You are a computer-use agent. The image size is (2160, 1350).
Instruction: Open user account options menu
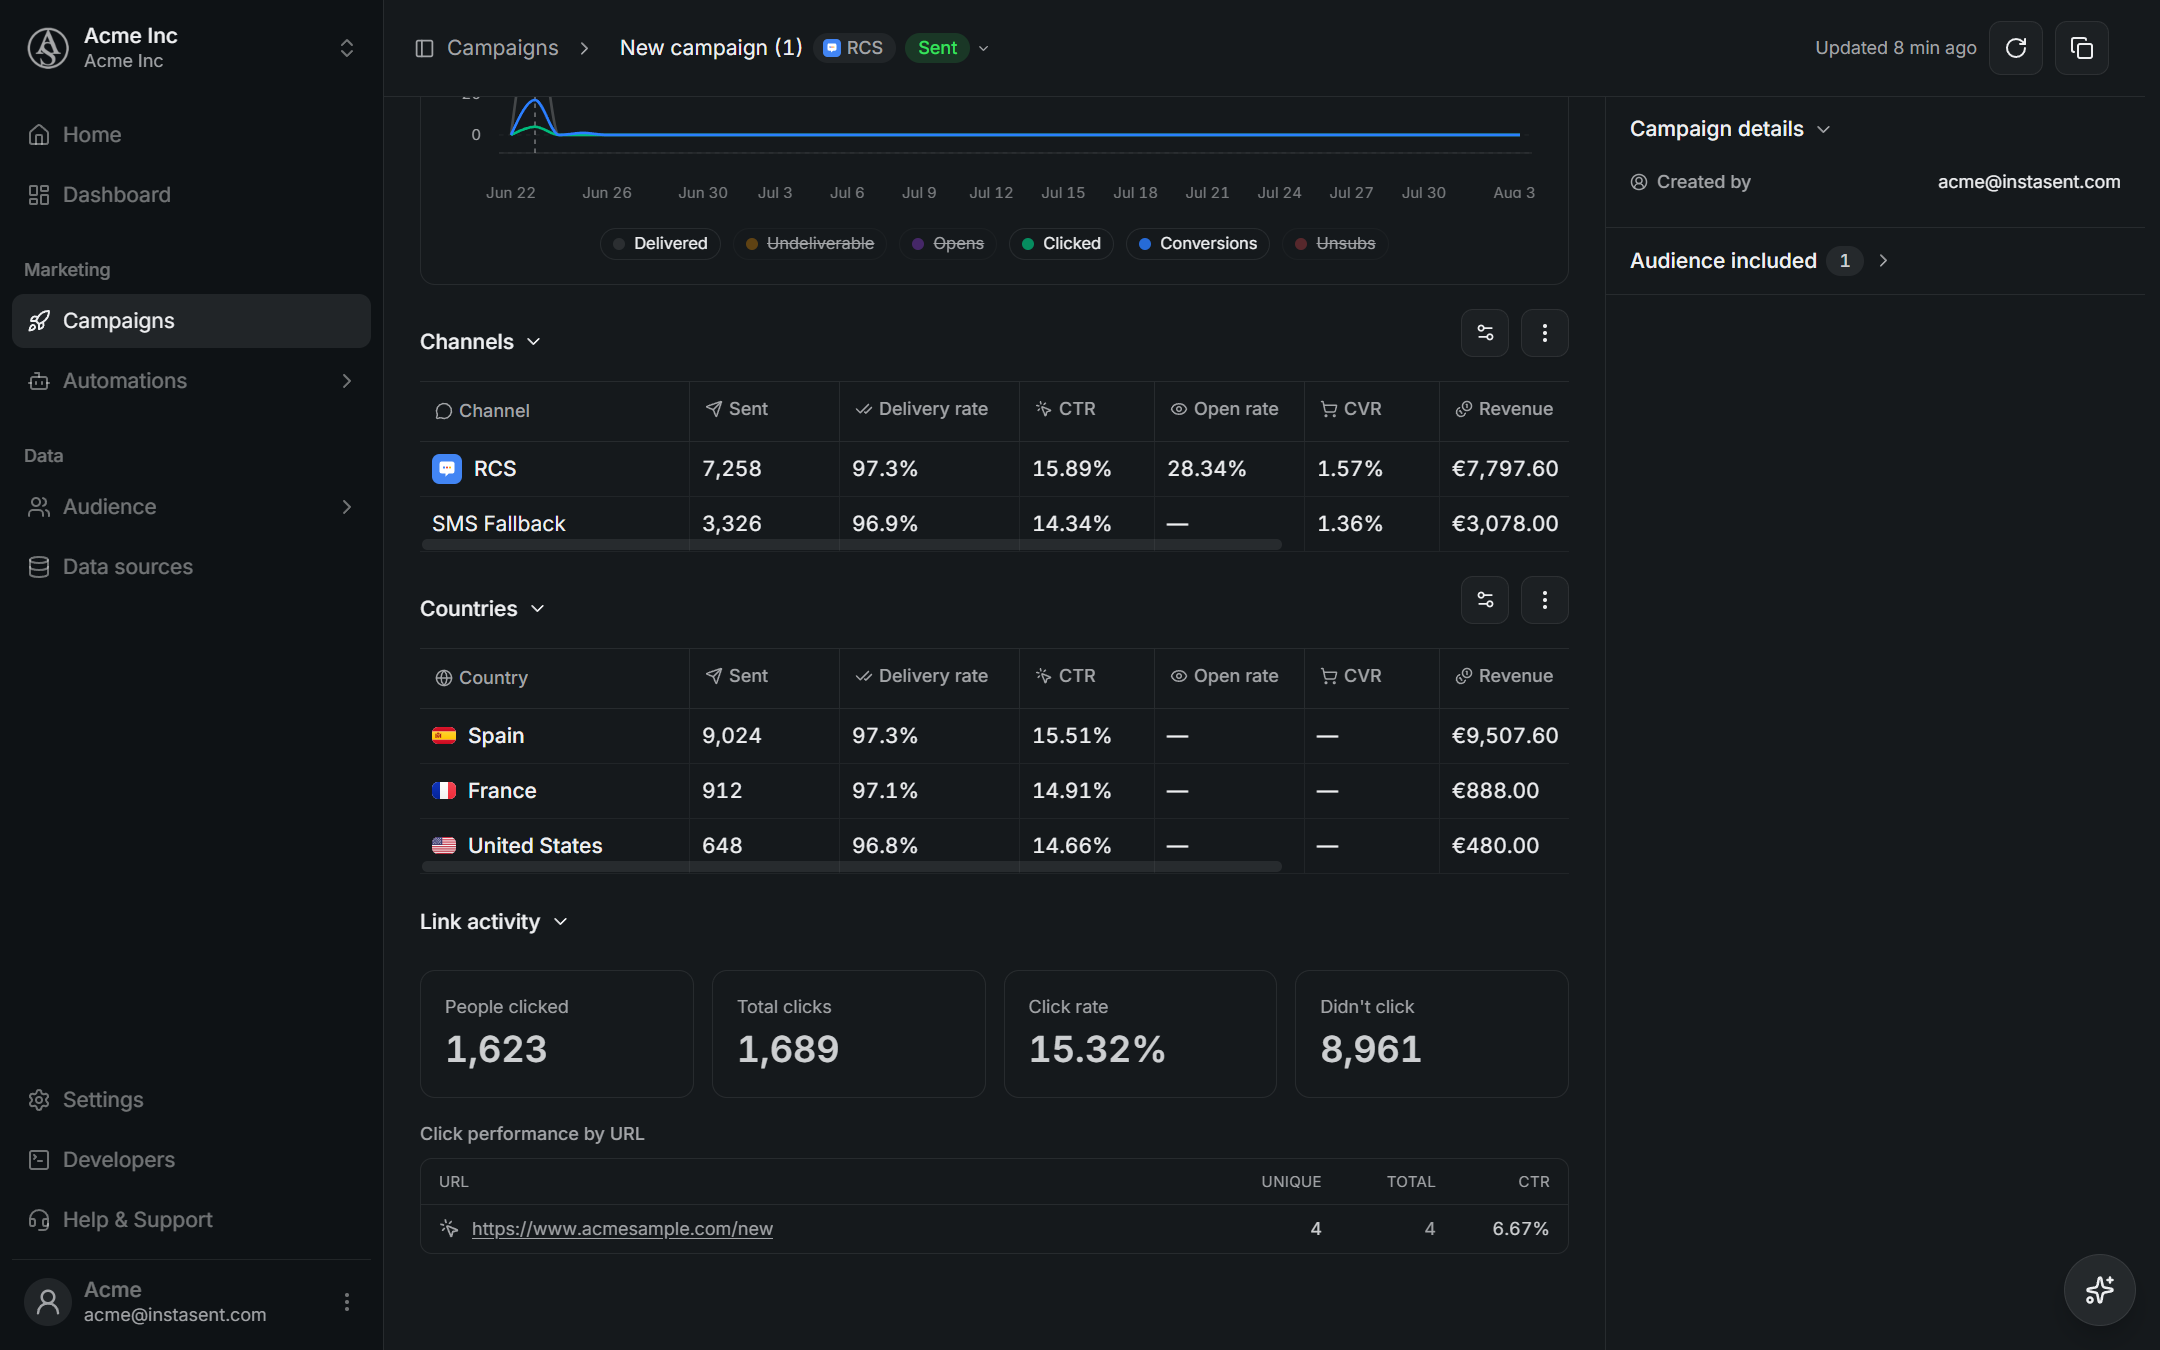point(346,1301)
